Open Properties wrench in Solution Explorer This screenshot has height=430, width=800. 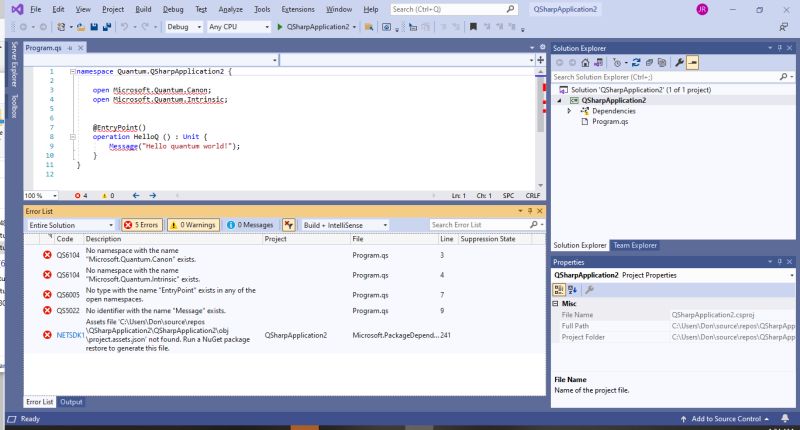(x=679, y=63)
